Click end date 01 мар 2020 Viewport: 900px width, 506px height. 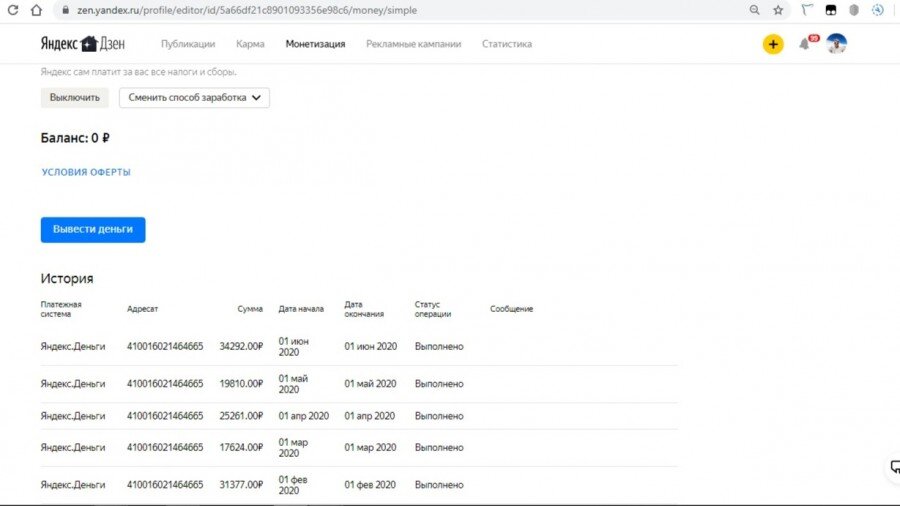(x=370, y=447)
